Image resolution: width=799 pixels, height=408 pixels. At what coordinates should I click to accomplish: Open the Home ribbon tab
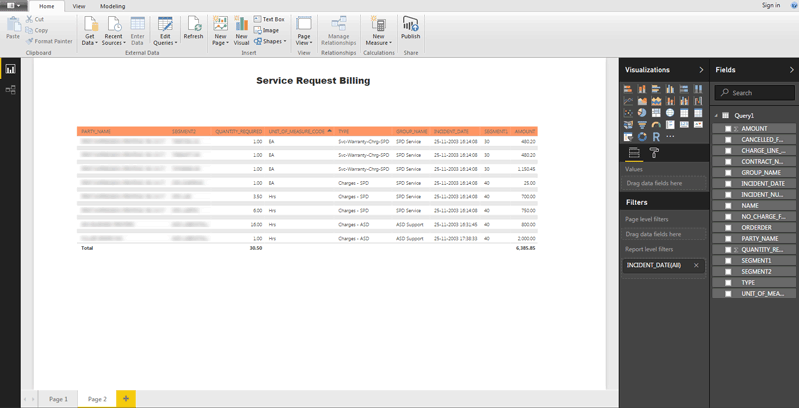[x=47, y=6]
